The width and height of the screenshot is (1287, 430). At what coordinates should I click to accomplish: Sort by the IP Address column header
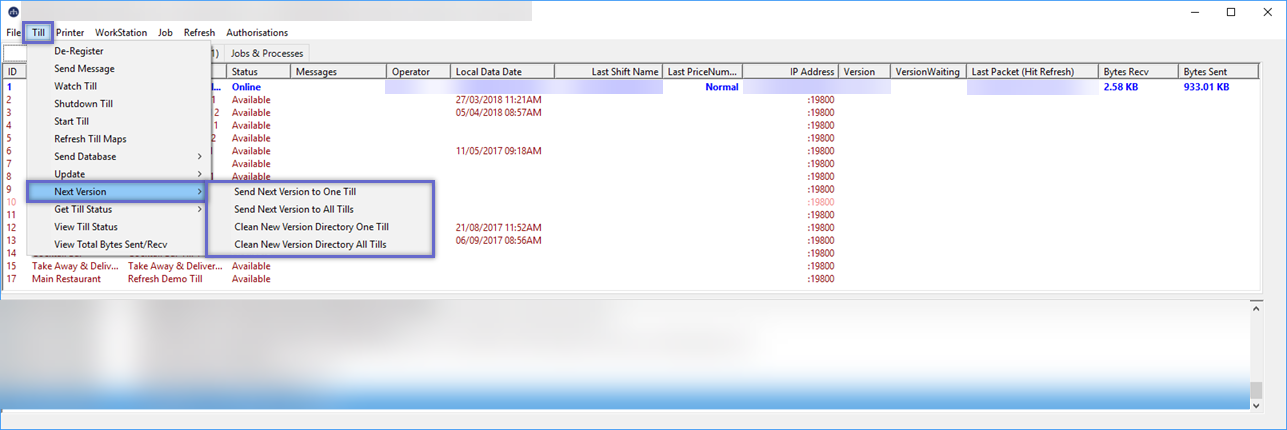811,72
